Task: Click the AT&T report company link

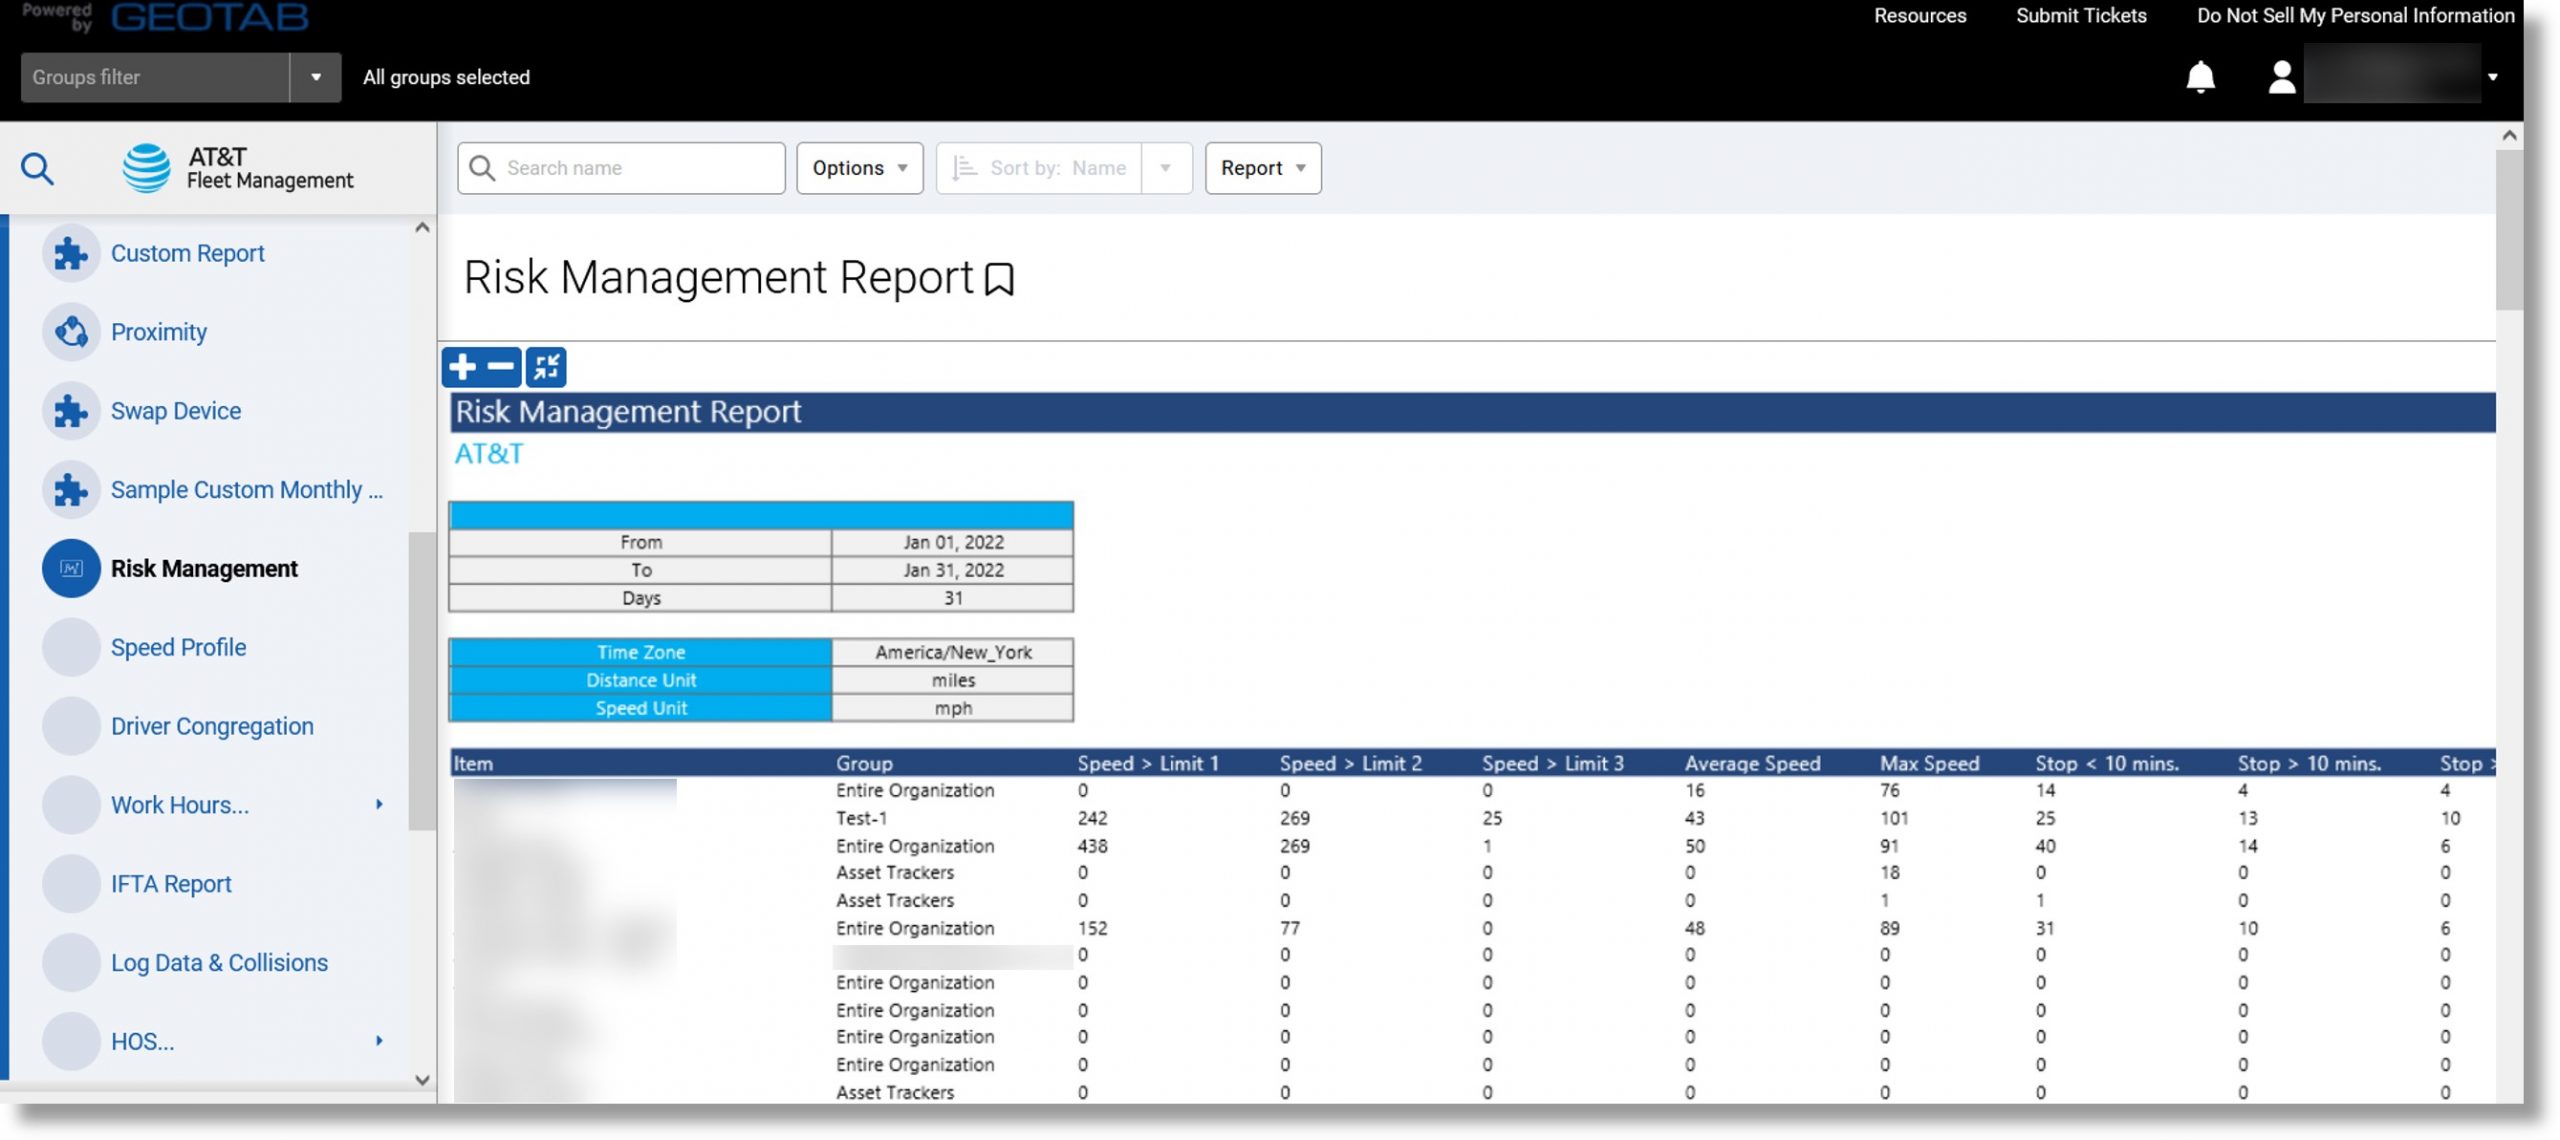Action: (489, 454)
